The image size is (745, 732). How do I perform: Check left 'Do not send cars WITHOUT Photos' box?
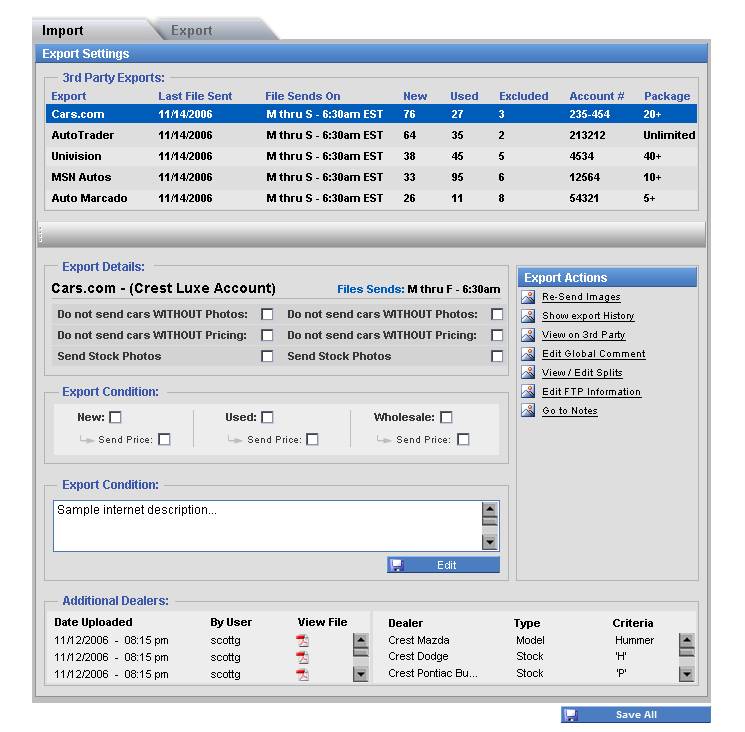point(267,314)
